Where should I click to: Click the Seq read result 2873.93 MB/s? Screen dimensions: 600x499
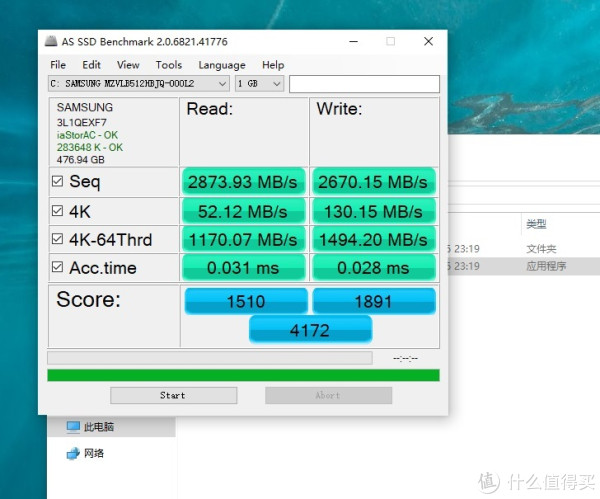point(243,182)
